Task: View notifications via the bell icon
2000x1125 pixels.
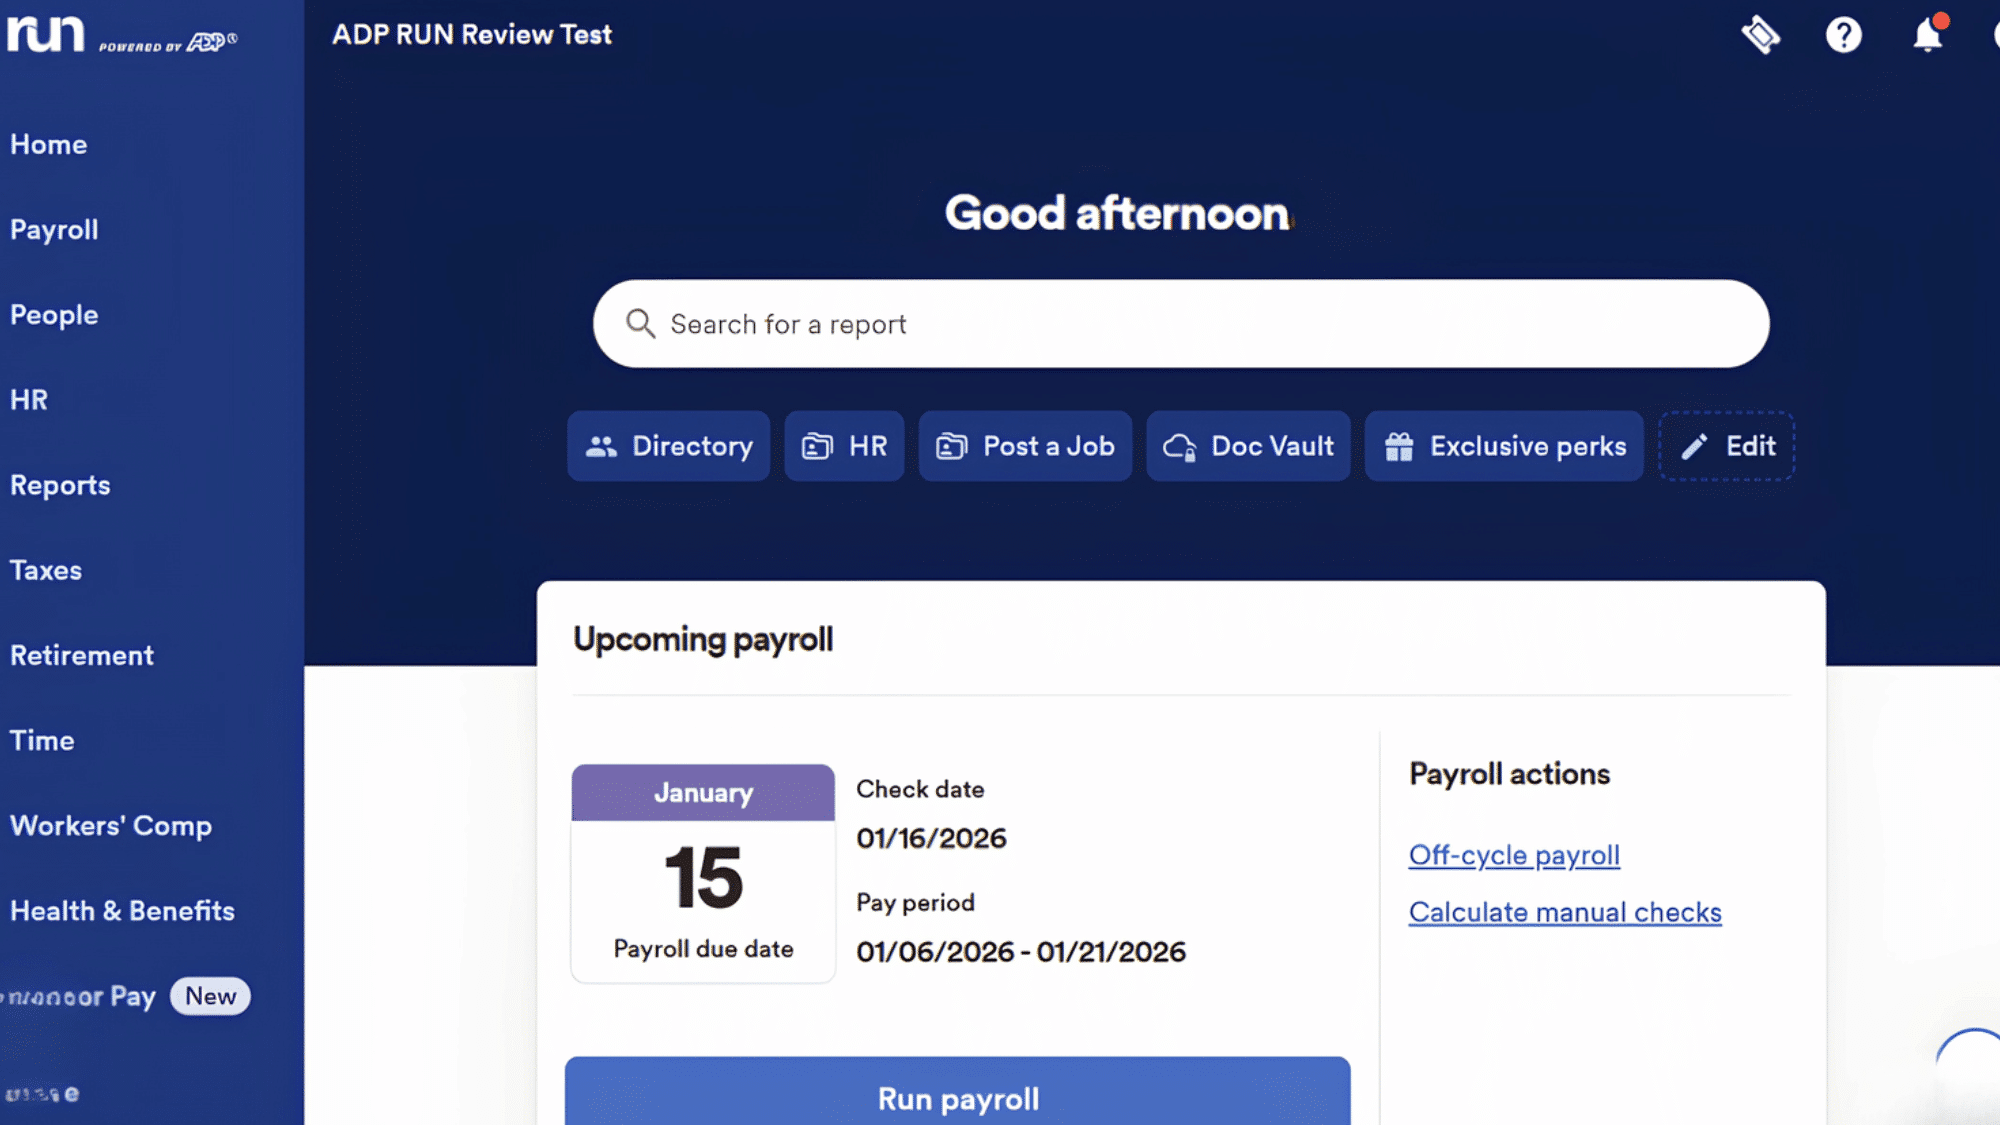Action: [1929, 34]
